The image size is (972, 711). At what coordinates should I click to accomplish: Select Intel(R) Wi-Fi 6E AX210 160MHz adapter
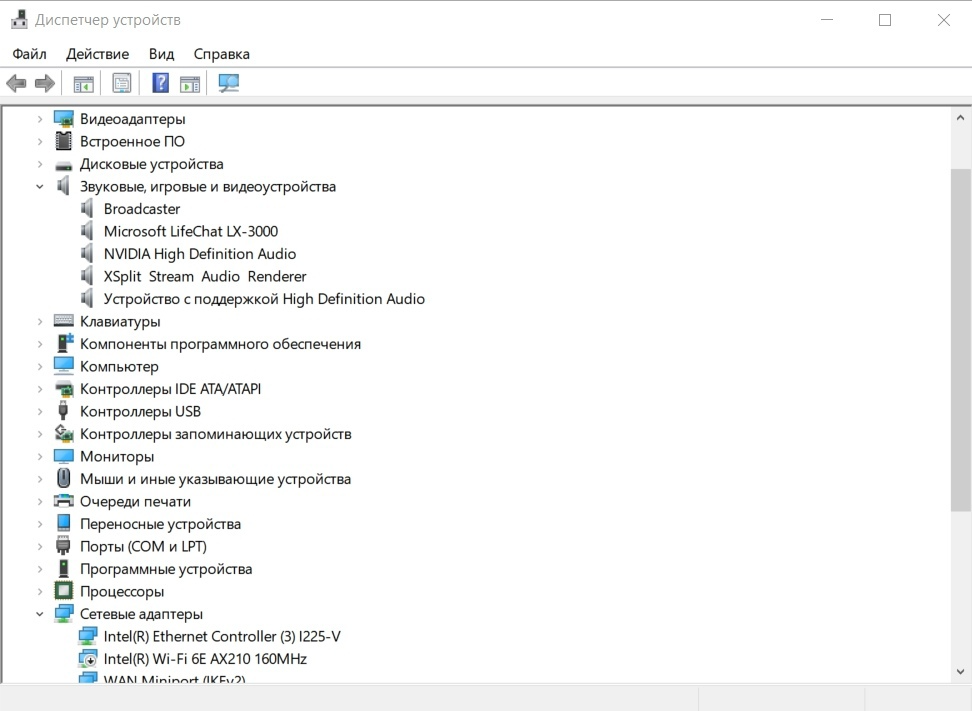(x=205, y=659)
